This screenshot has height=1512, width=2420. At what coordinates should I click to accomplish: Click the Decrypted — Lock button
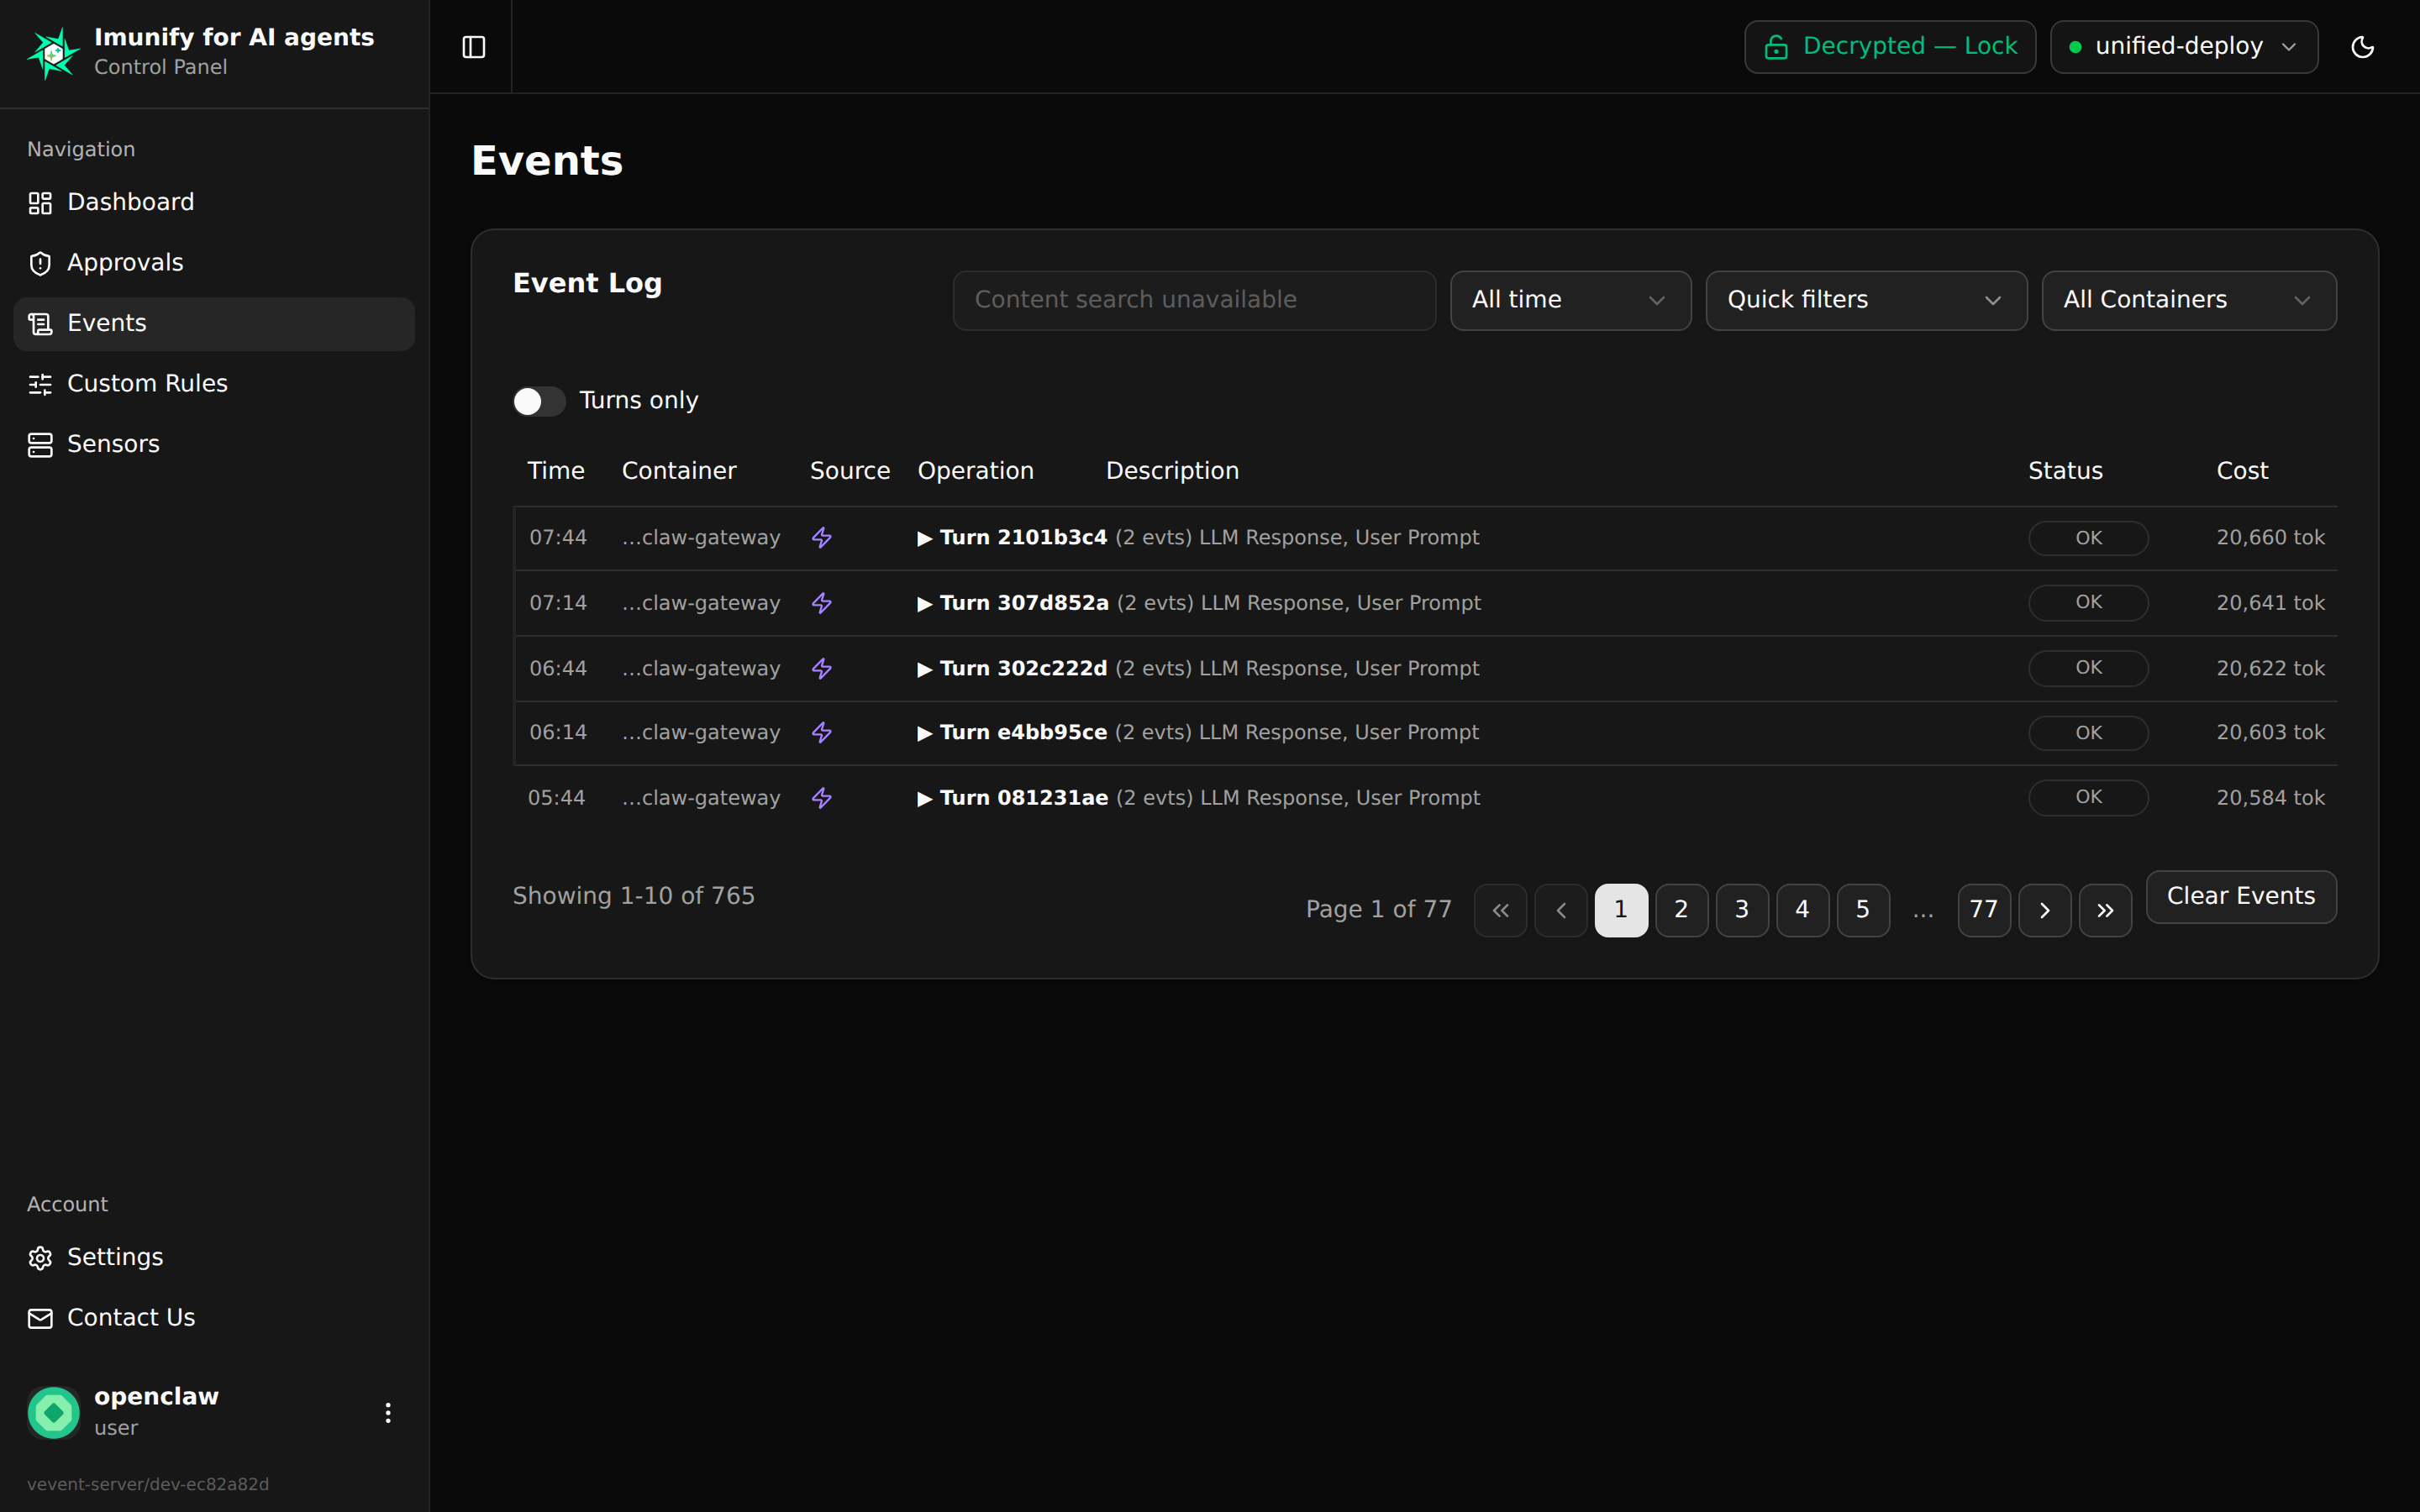click(x=1889, y=47)
